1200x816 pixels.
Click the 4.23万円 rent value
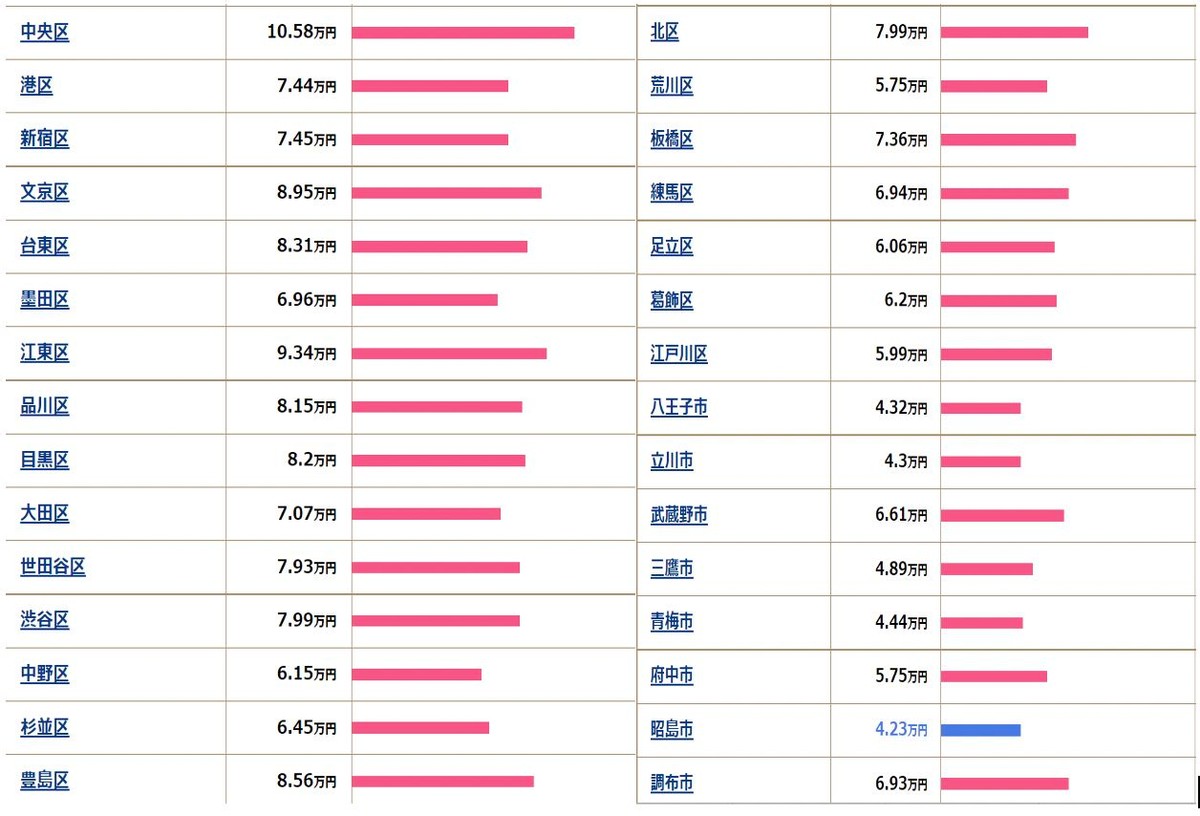(x=901, y=730)
